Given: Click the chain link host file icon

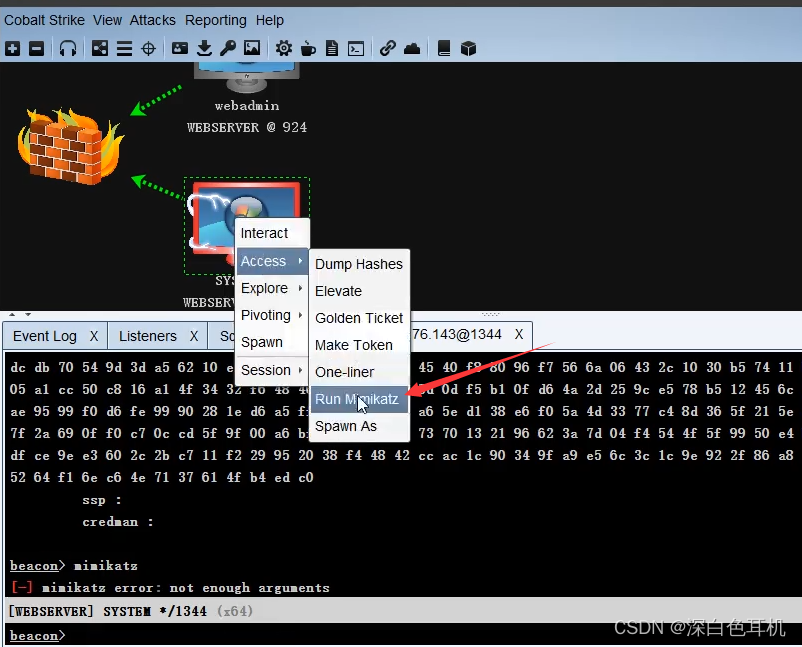Looking at the screenshot, I should 388,49.
